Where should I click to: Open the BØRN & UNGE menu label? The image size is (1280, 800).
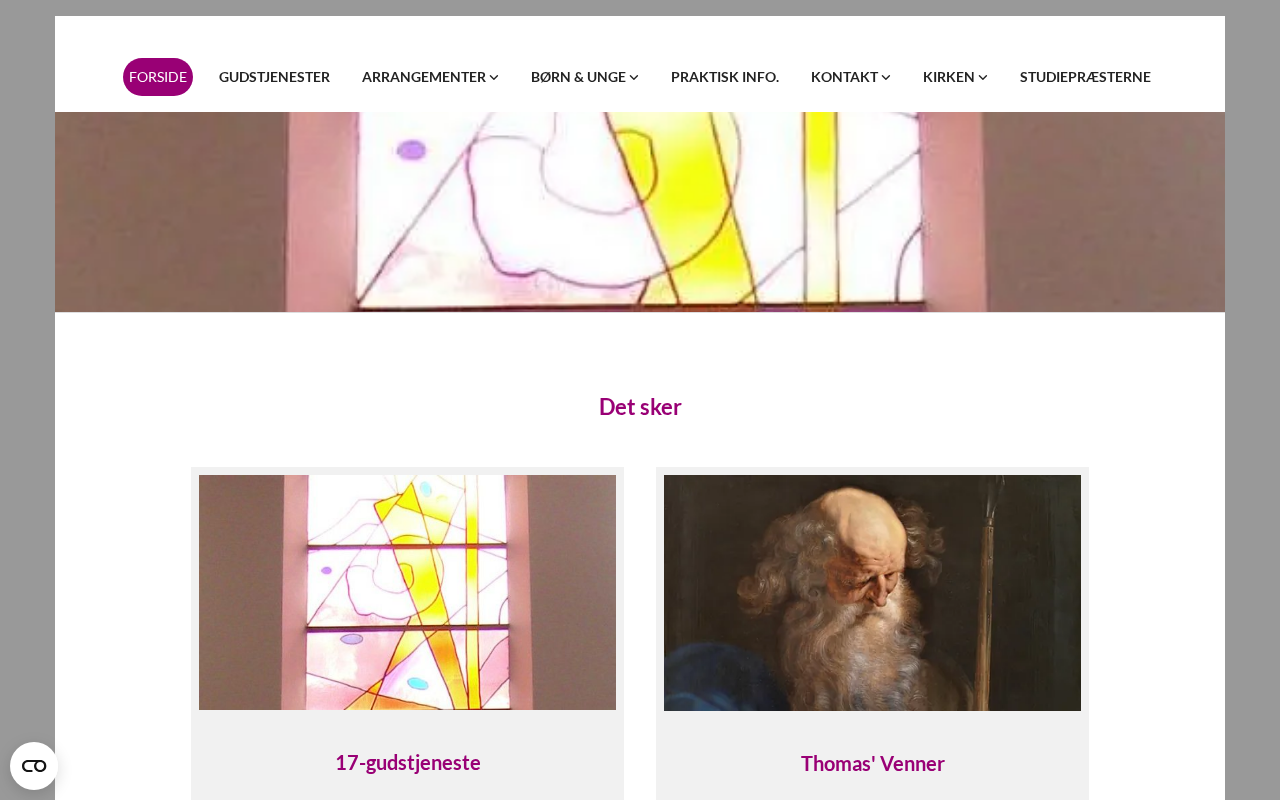point(578,77)
